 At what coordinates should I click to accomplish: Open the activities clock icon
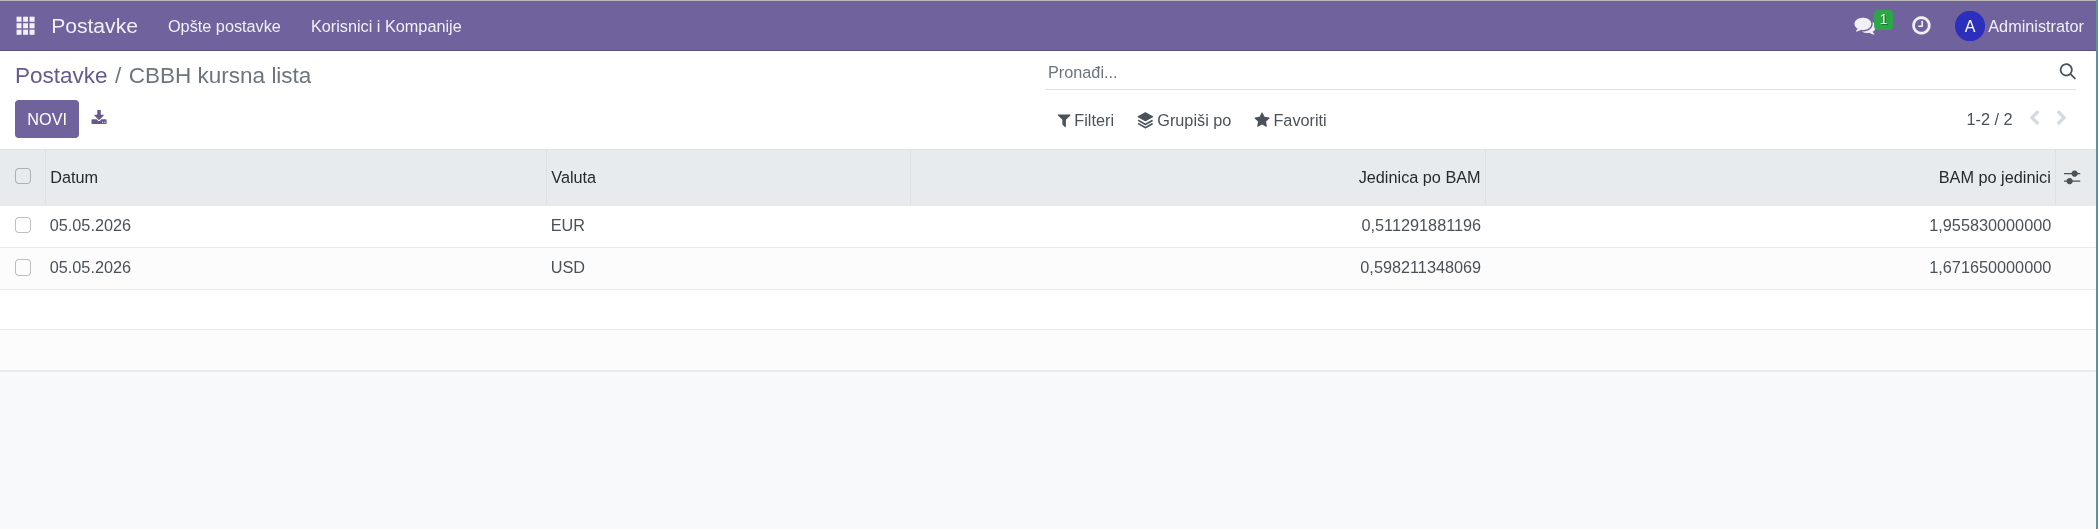1921,26
